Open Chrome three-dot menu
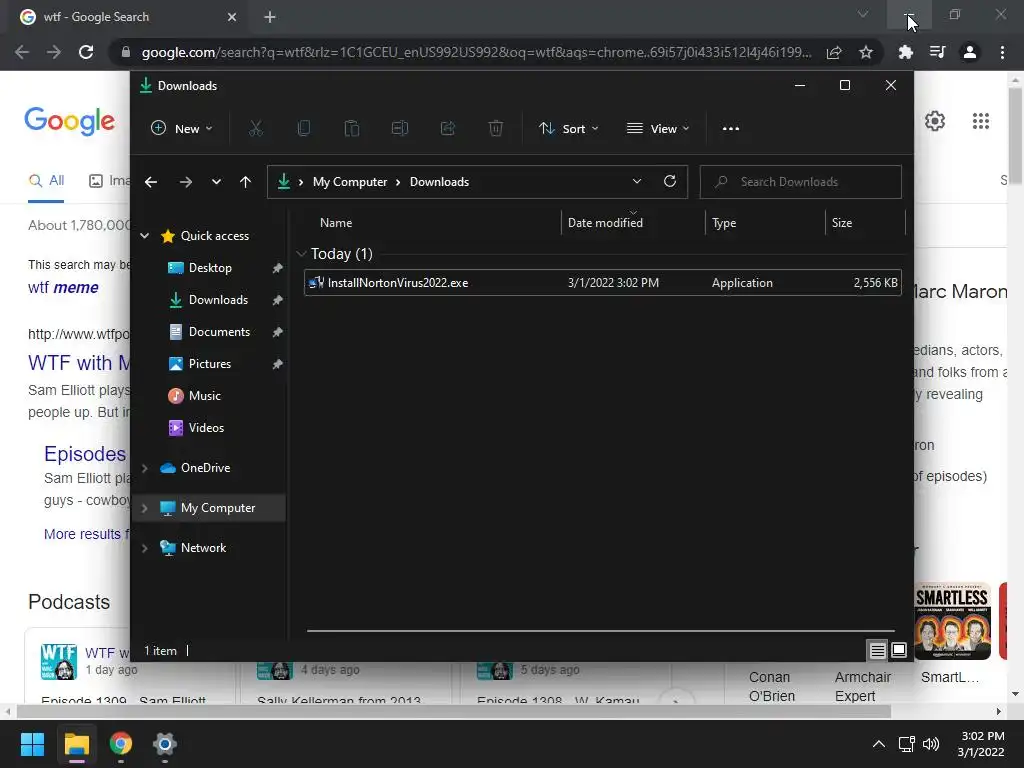This screenshot has width=1024, height=768. pyautogui.click(x=1002, y=52)
